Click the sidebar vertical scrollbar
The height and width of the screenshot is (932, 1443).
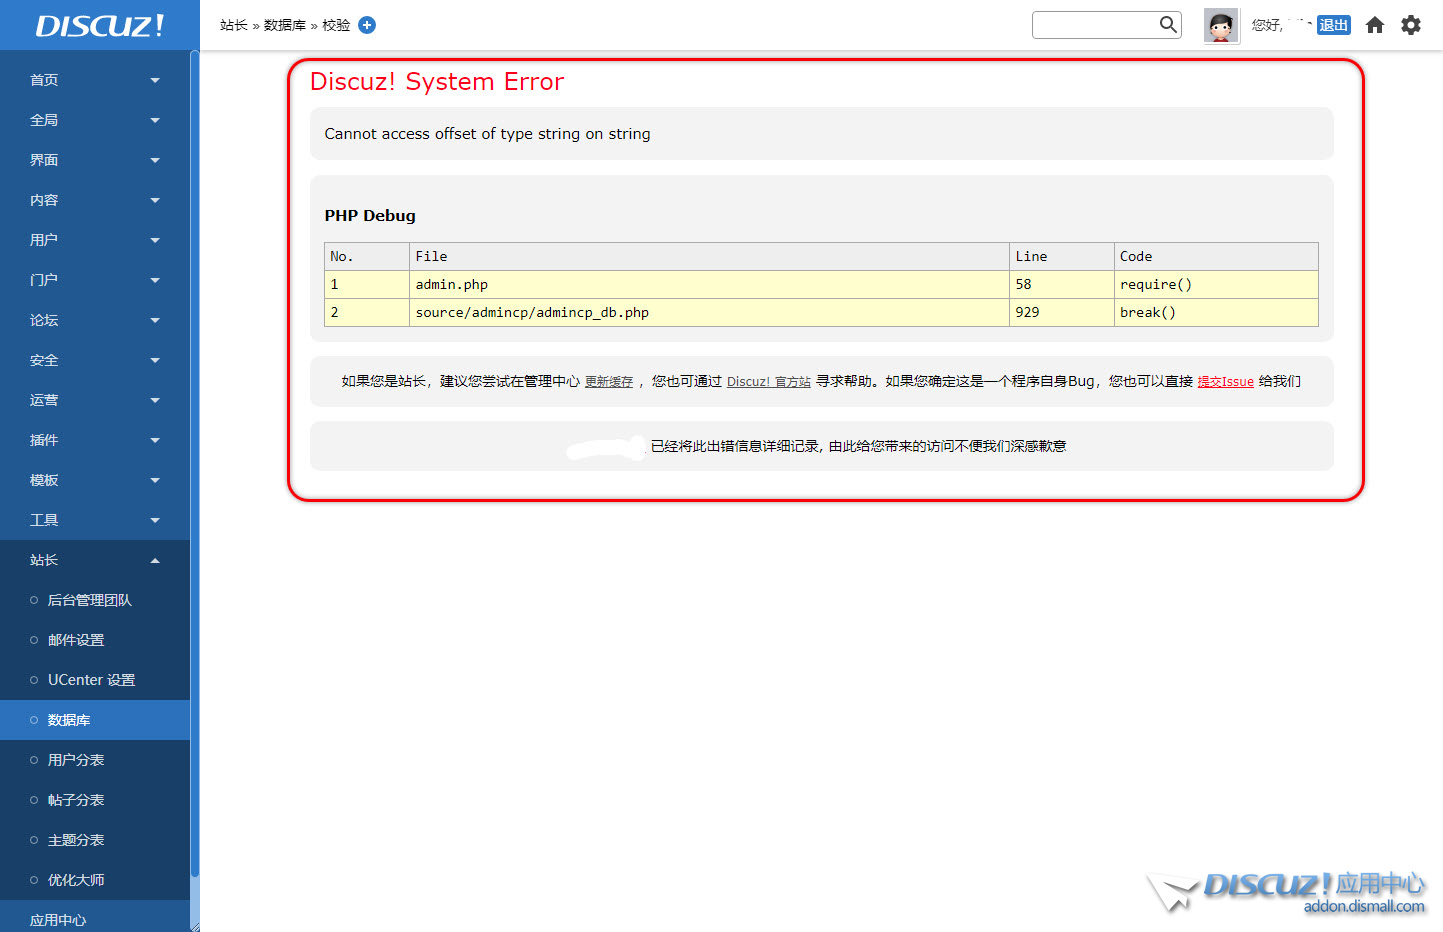click(195, 465)
